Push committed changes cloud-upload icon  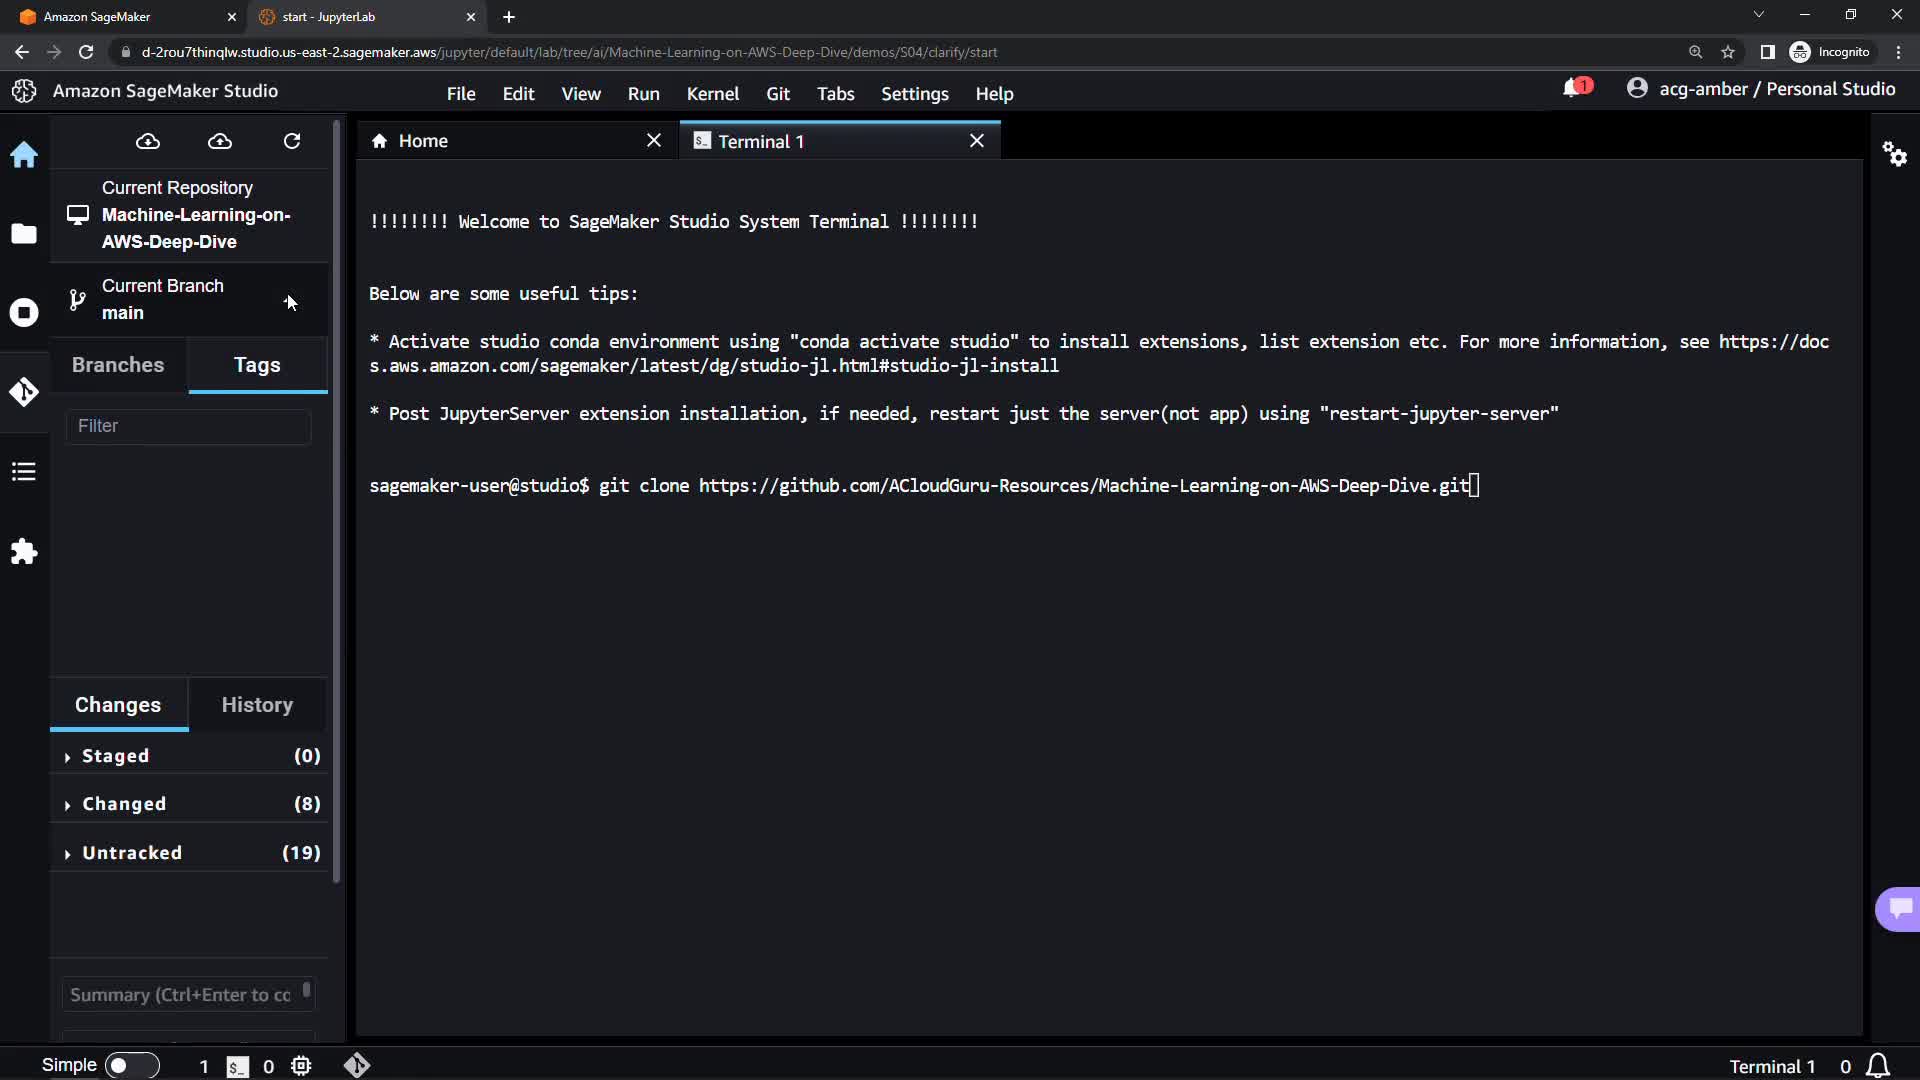click(x=220, y=141)
